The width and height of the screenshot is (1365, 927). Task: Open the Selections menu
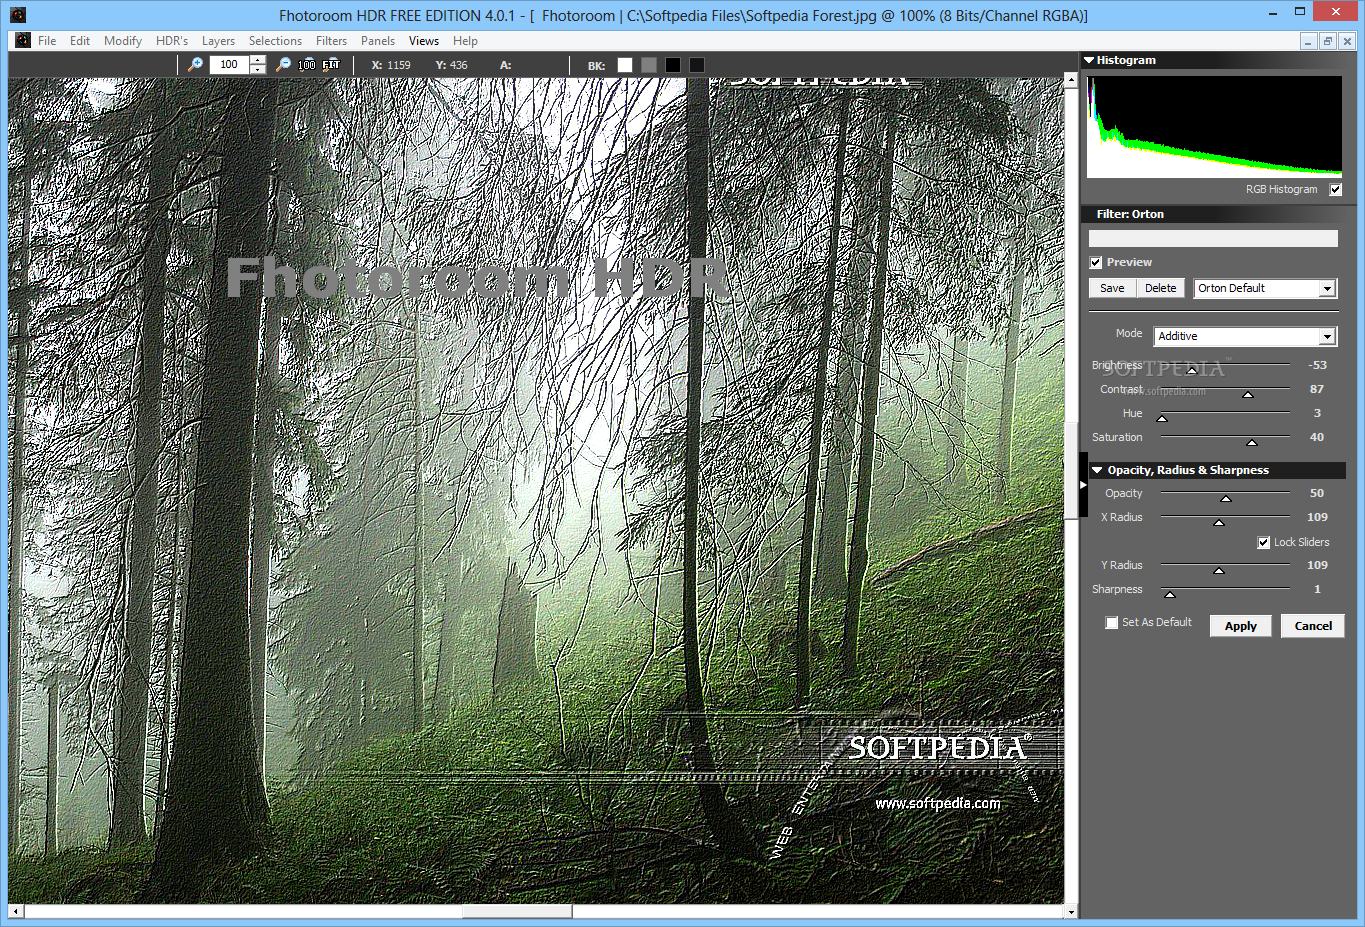coord(275,41)
